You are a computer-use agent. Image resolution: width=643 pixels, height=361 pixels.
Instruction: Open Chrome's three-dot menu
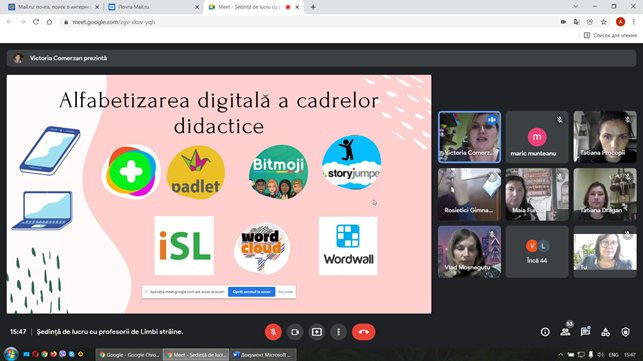[634, 22]
